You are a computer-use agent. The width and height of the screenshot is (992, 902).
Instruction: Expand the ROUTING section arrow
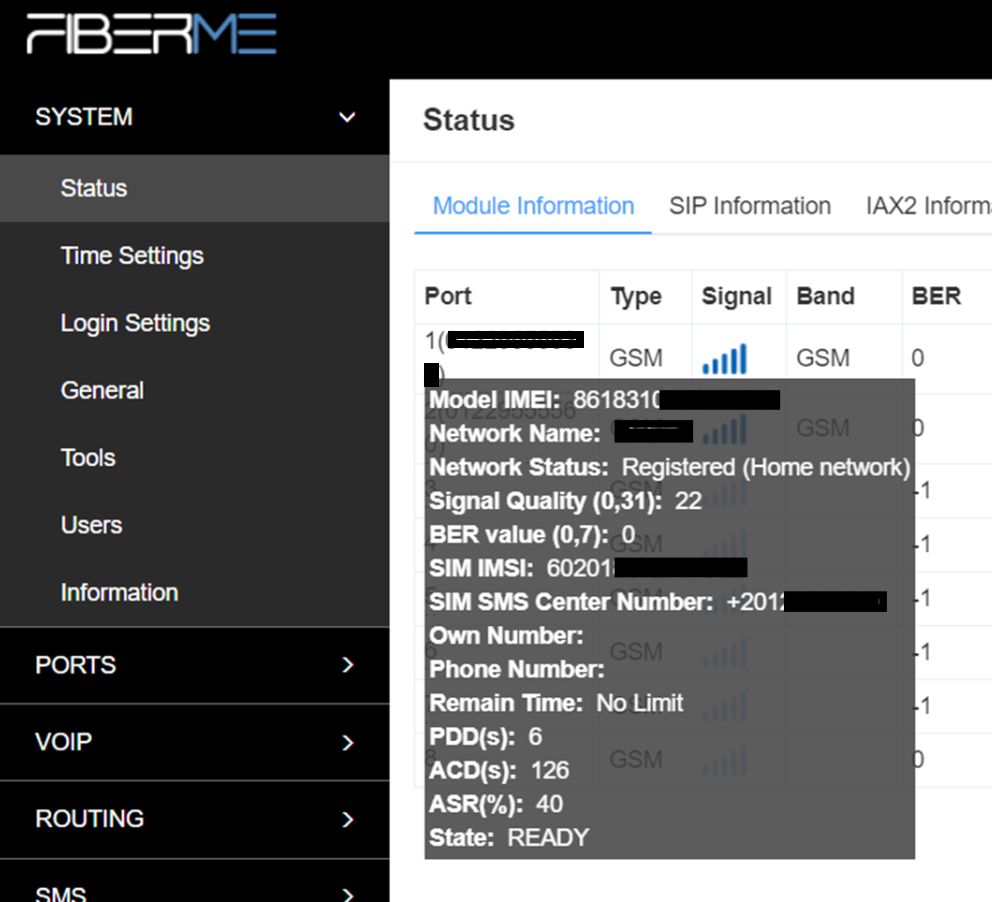pyautogui.click(x=347, y=820)
